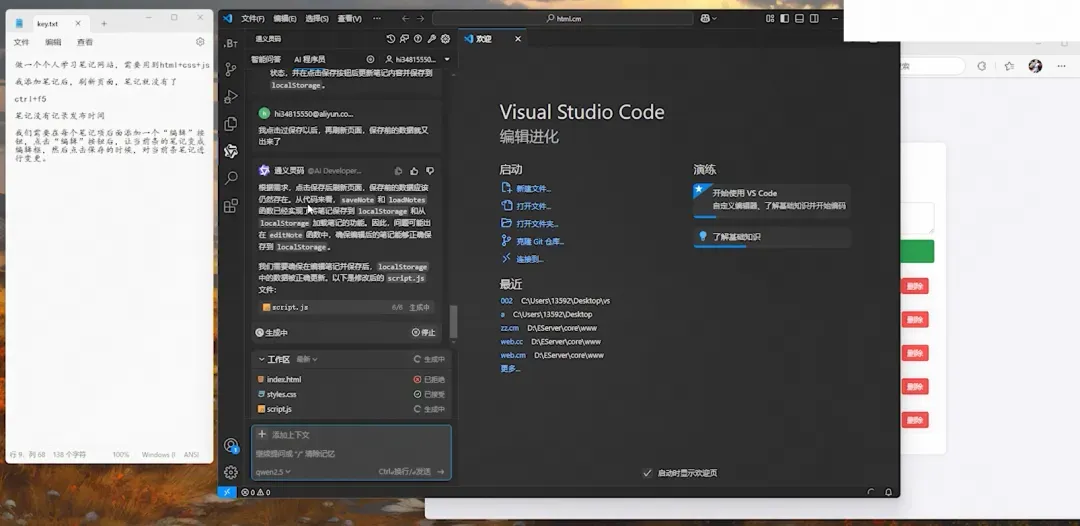
Task: Open Lingma settings gear in panel header
Action: coord(446,39)
